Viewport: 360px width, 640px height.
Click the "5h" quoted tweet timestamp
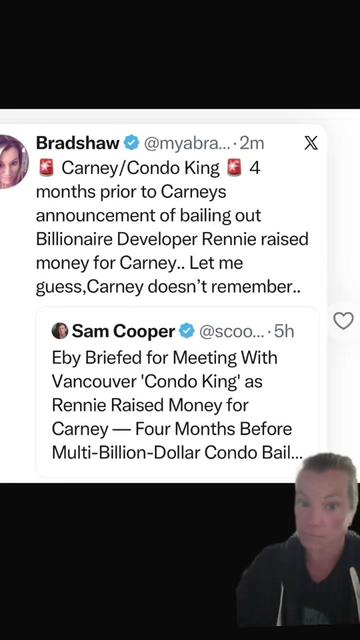tap(284, 331)
